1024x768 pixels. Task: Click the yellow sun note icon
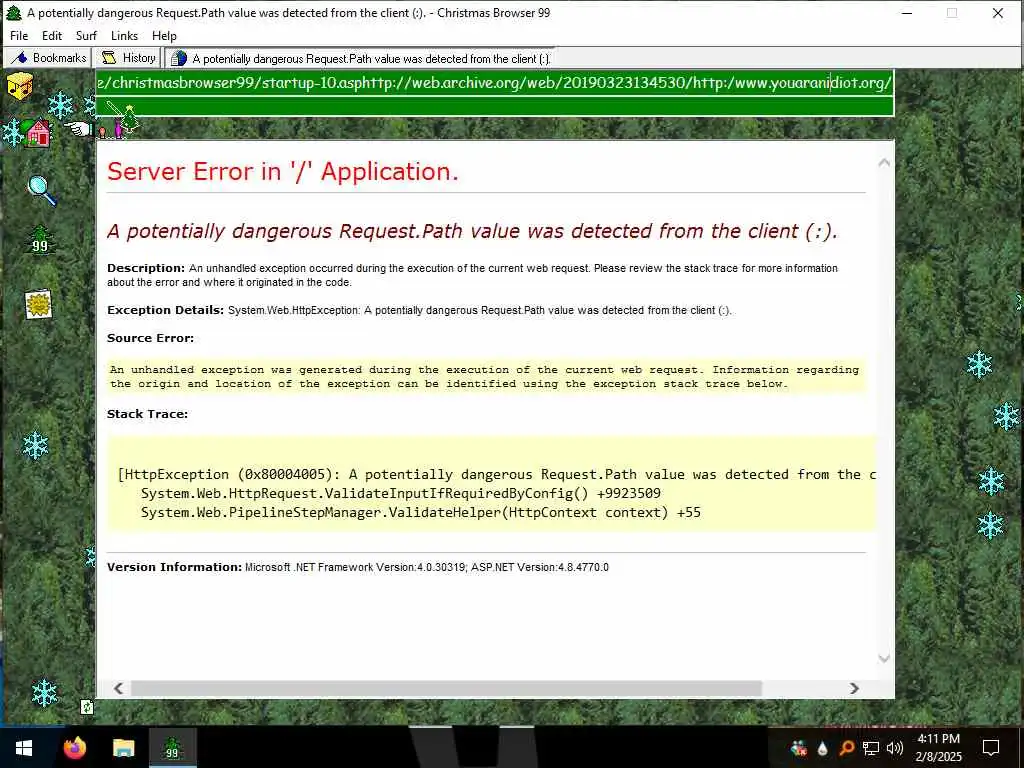tap(39, 304)
